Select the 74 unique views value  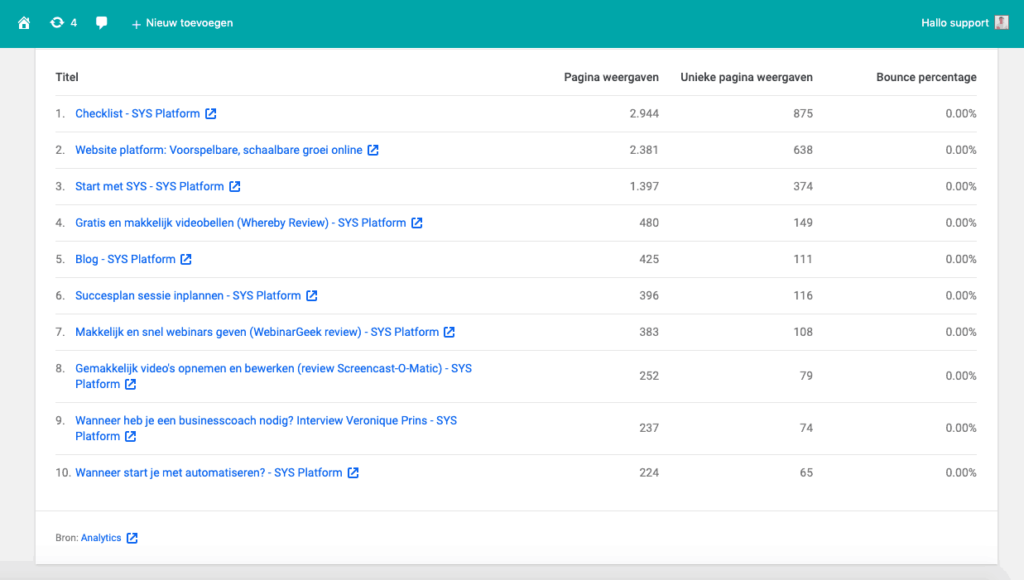[807, 428]
